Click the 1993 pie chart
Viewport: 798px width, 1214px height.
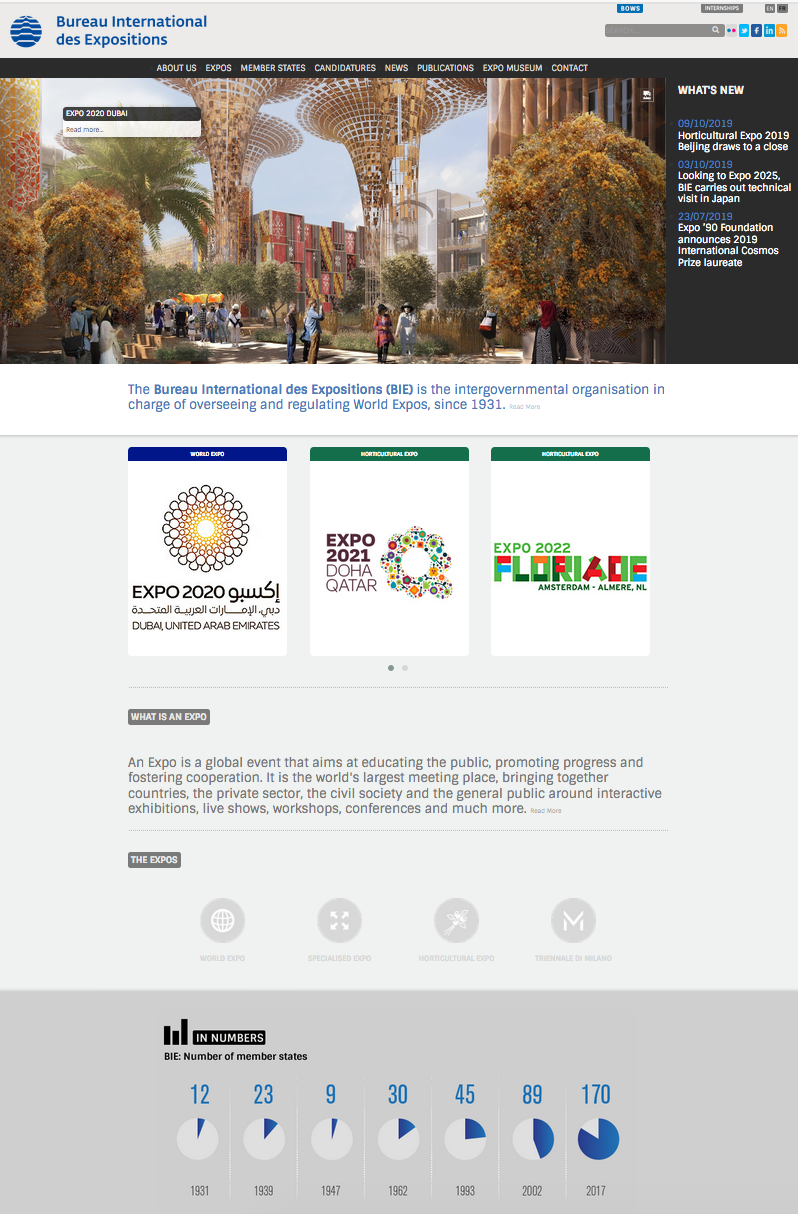(x=465, y=1139)
